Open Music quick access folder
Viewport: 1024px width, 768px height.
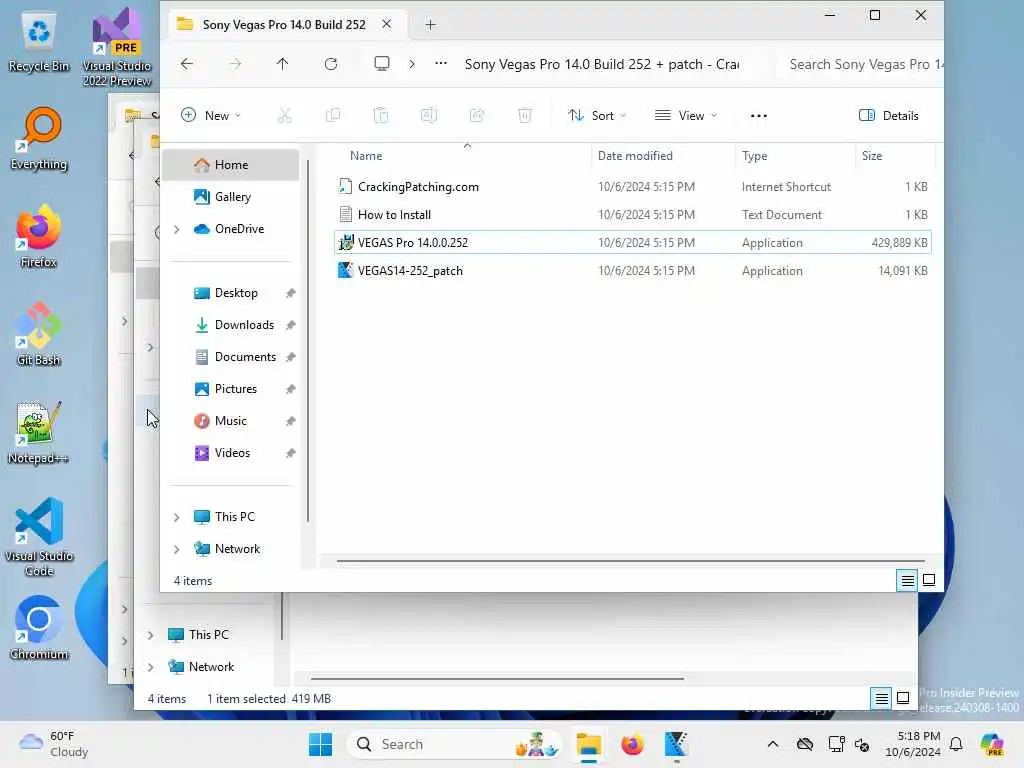point(231,421)
